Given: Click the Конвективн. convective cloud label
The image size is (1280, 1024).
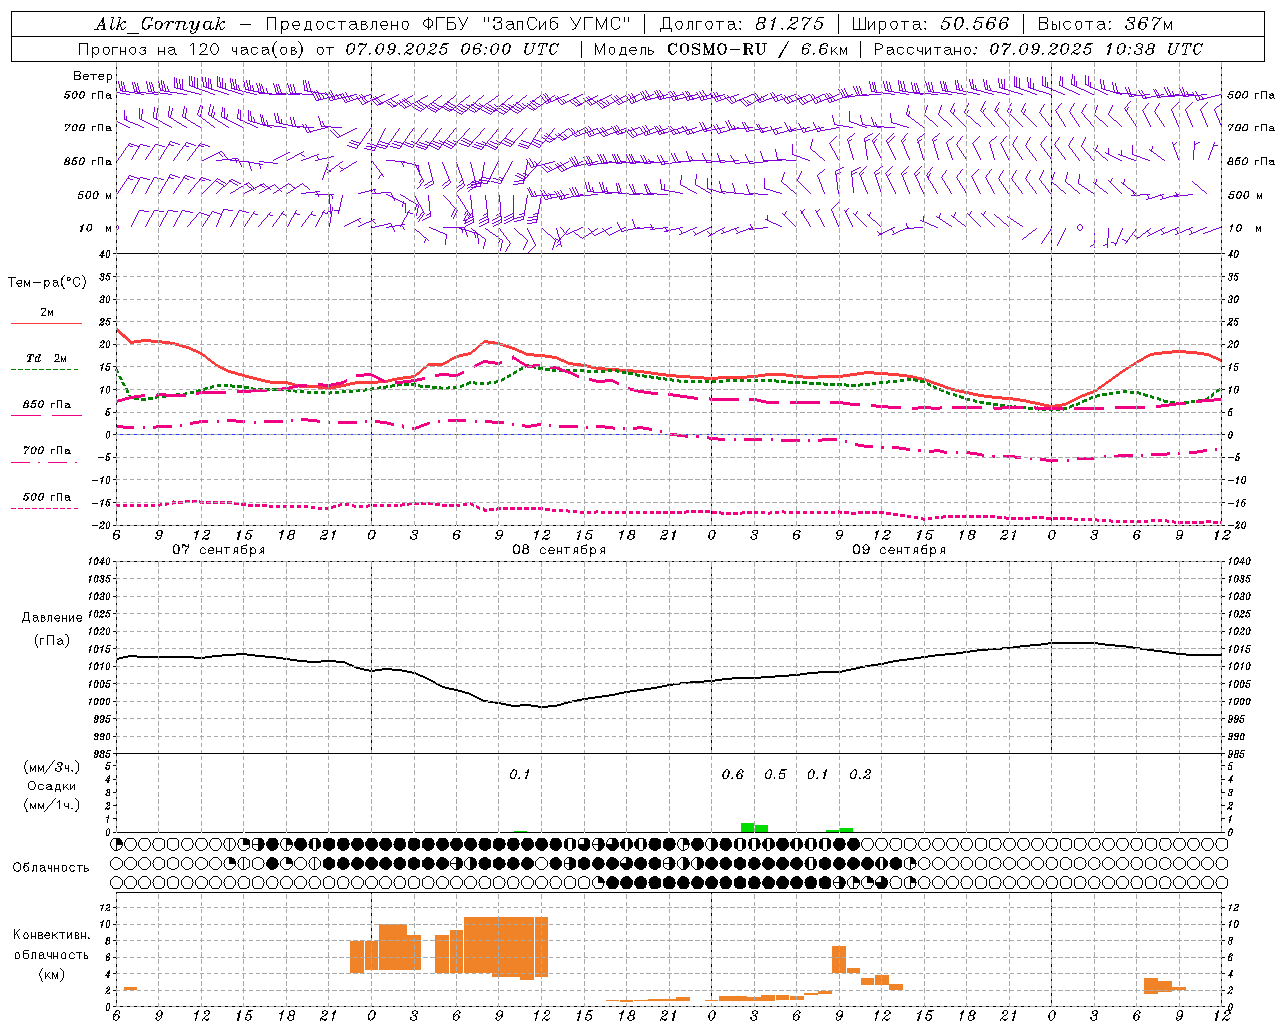Looking at the screenshot, I should tap(52, 935).
